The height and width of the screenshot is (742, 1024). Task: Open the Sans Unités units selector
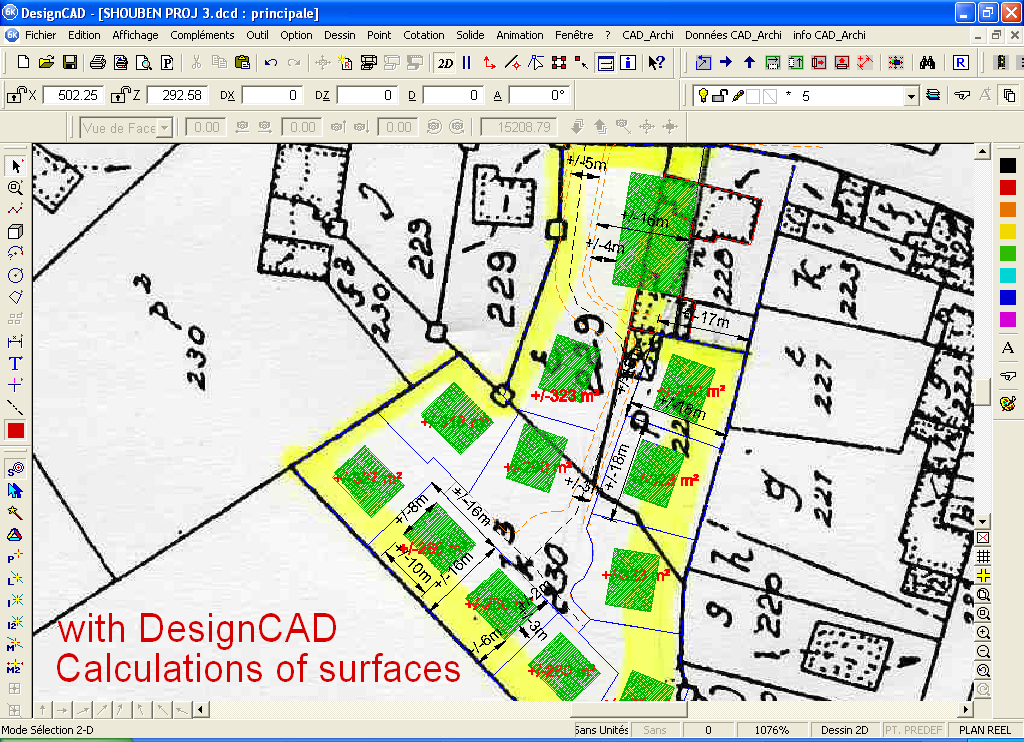pos(600,729)
